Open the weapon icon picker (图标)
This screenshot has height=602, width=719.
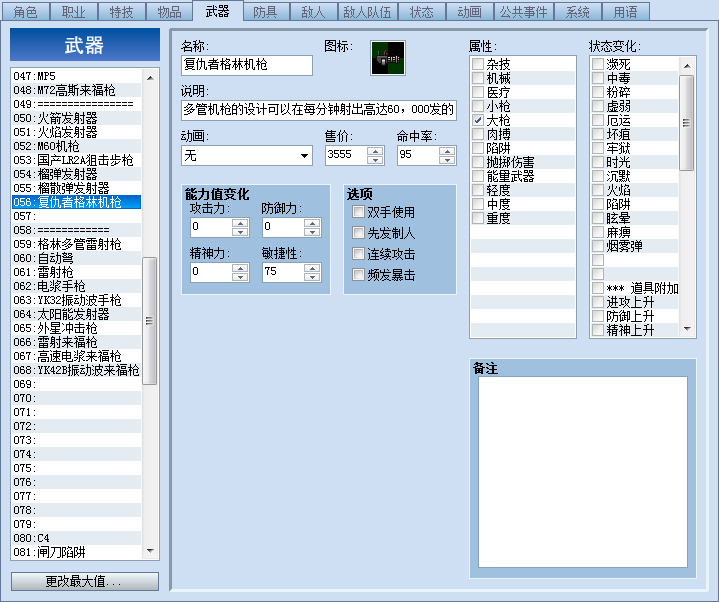(x=387, y=58)
